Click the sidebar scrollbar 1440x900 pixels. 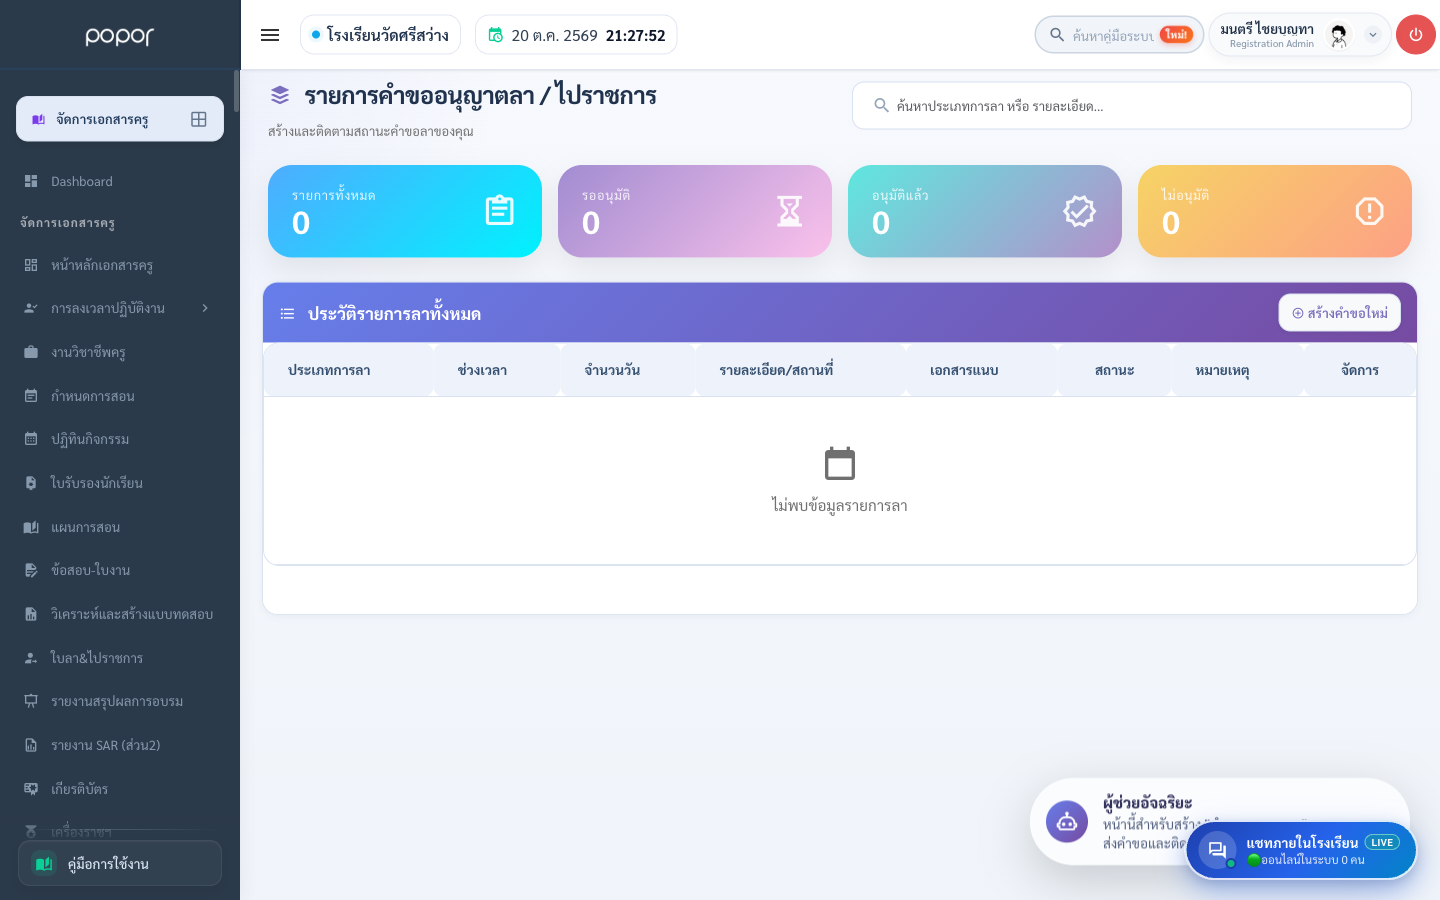tap(237, 91)
